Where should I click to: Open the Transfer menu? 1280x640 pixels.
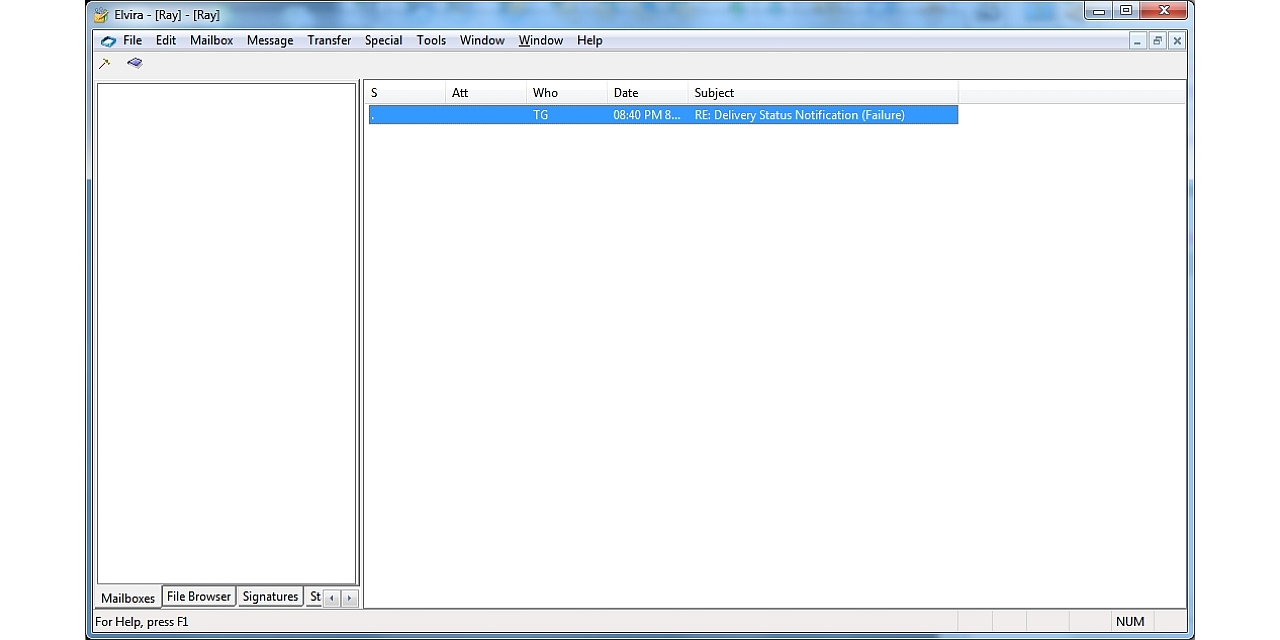[x=329, y=40]
